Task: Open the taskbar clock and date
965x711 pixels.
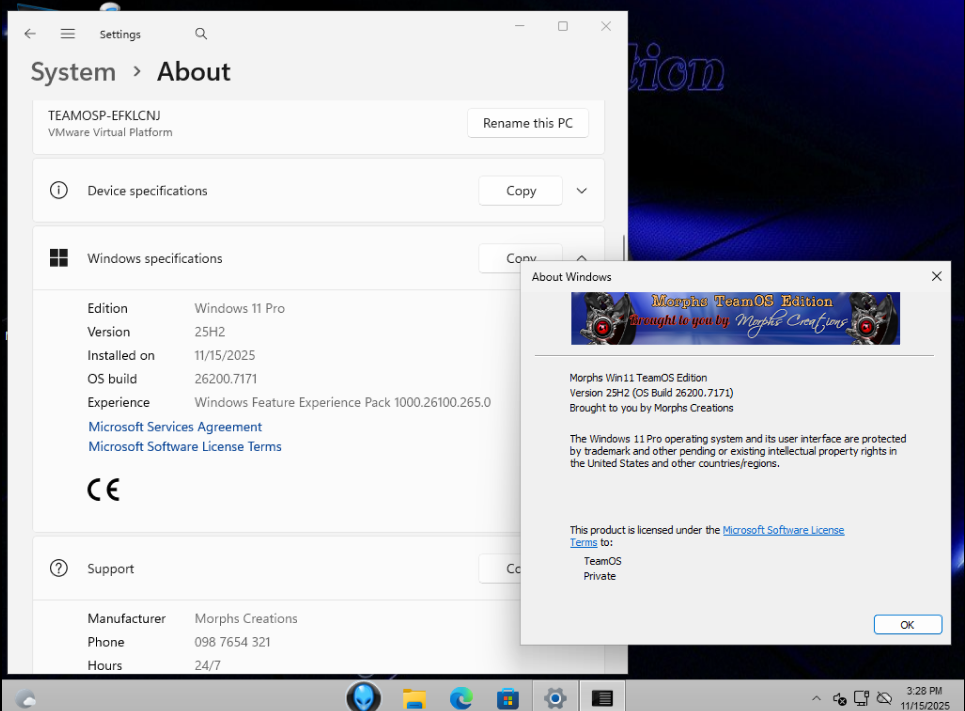Action: 924,698
